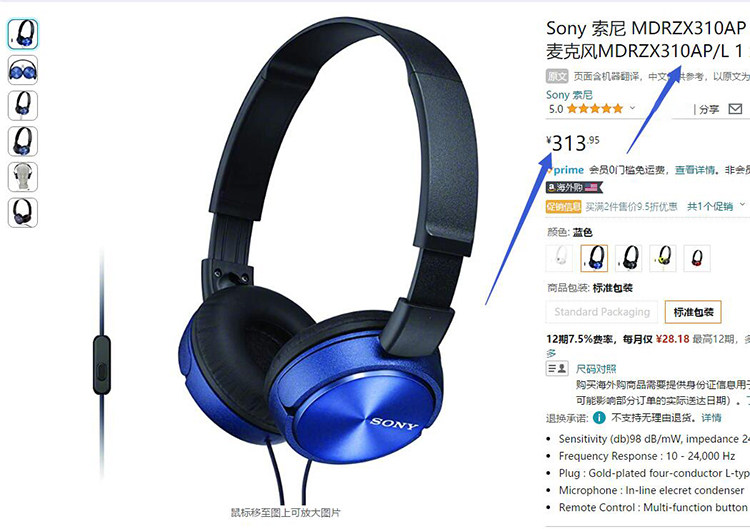Open the 尺码对照 size chart icon
The width and height of the screenshot is (750, 529).
point(557,368)
